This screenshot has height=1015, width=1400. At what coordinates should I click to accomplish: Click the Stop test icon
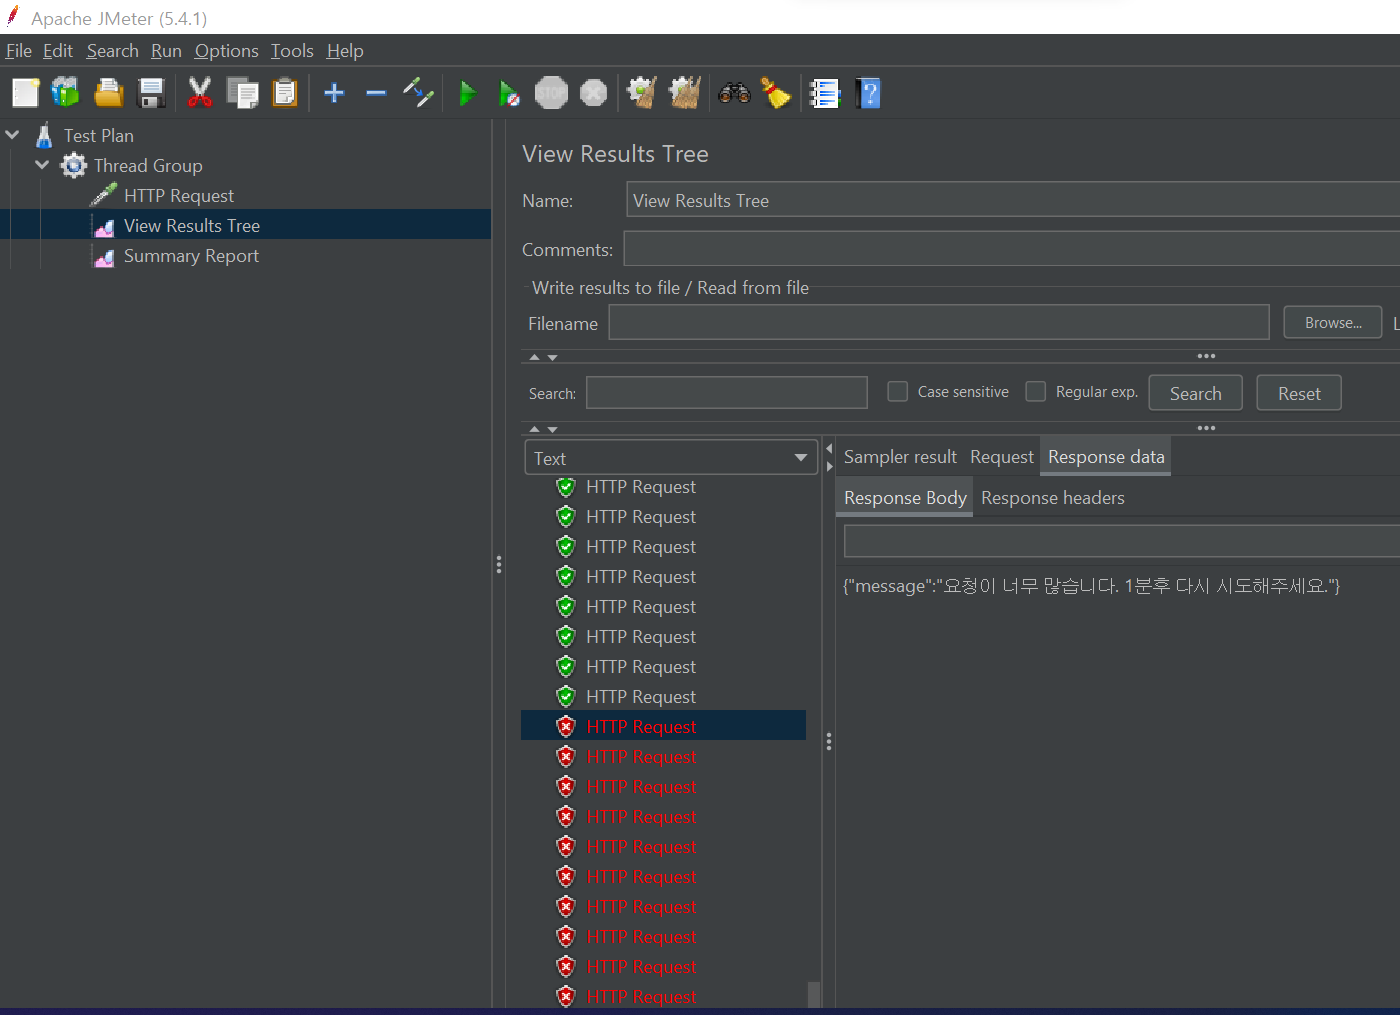(551, 93)
